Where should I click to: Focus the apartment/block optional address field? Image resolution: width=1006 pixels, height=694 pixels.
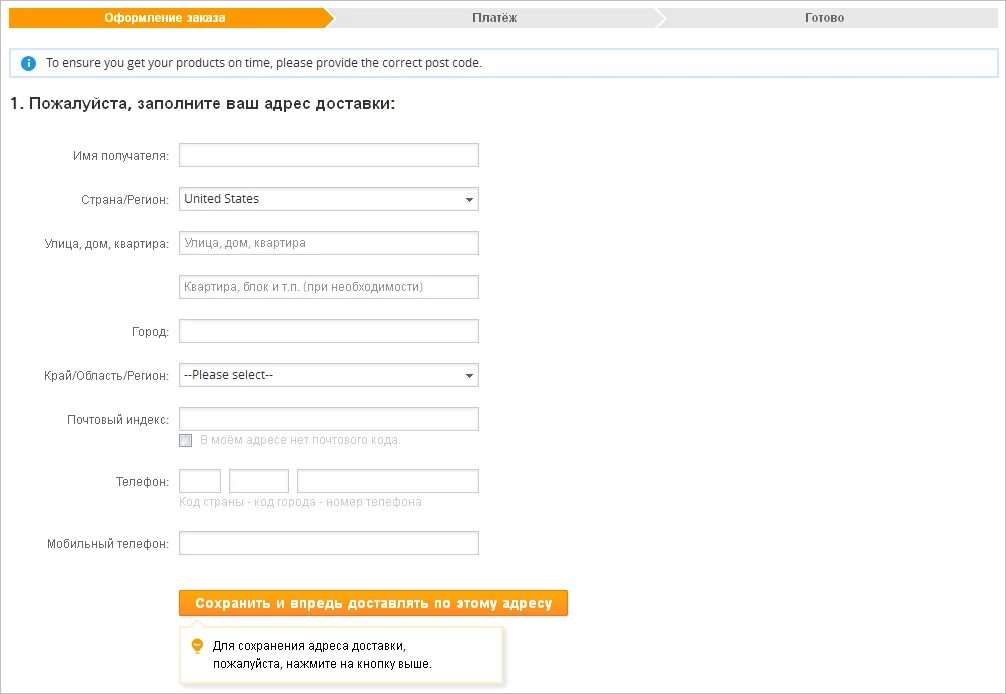[x=328, y=287]
